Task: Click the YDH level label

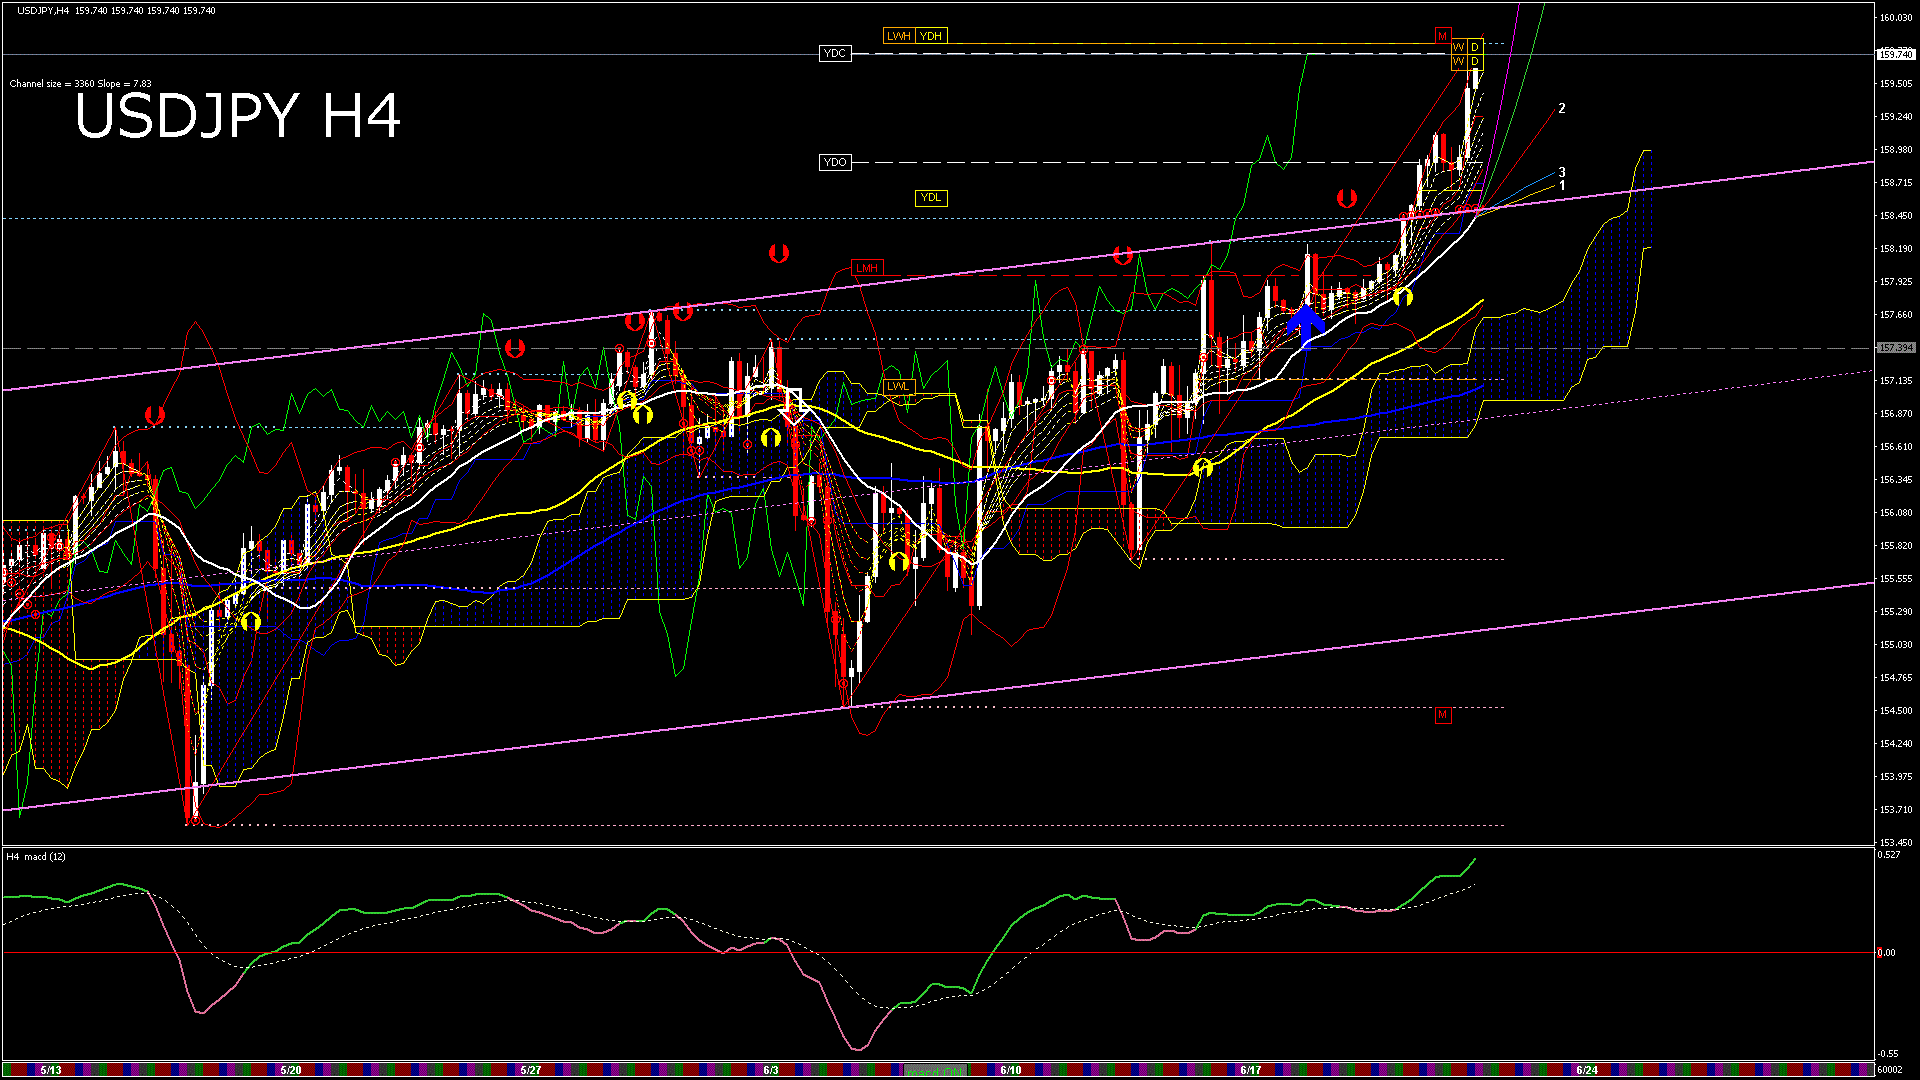Action: (x=931, y=36)
